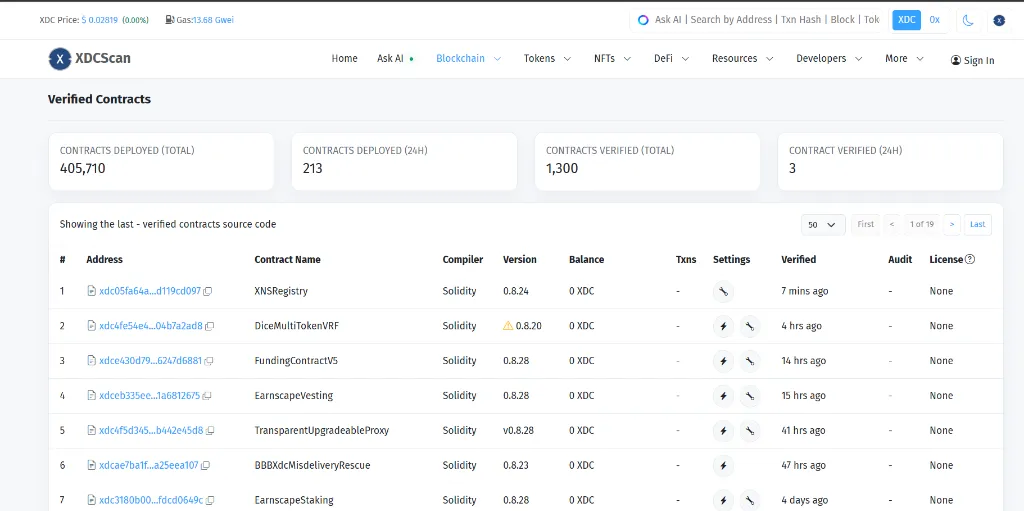Click wrench icon for DiceMultiTokenVRF

click(750, 326)
